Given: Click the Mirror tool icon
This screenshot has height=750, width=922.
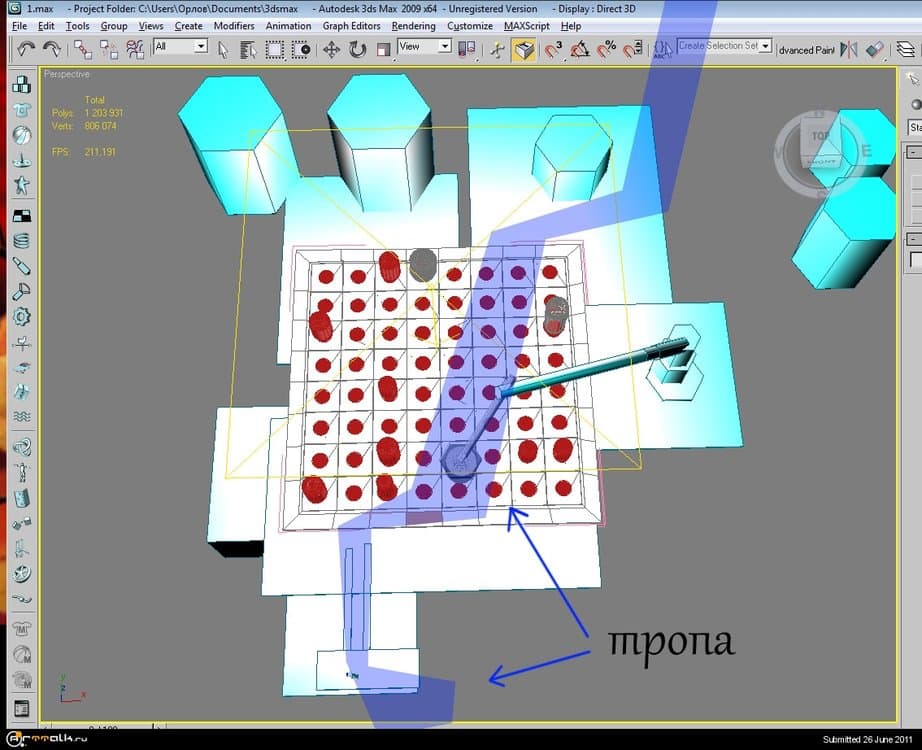Looking at the screenshot, I should pyautogui.click(x=849, y=49).
